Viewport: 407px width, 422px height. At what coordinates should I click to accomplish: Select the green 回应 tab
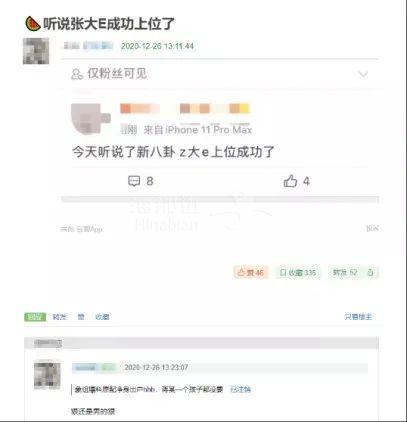[x=35, y=317]
